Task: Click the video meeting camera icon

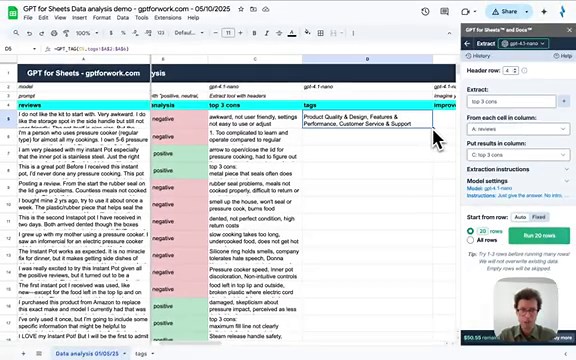Action: click(x=465, y=12)
